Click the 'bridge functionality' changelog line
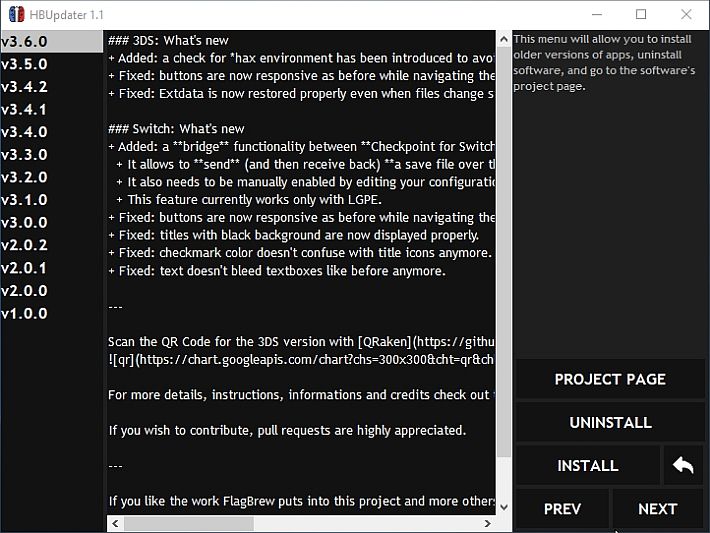The height and width of the screenshot is (533, 710). 301,147
